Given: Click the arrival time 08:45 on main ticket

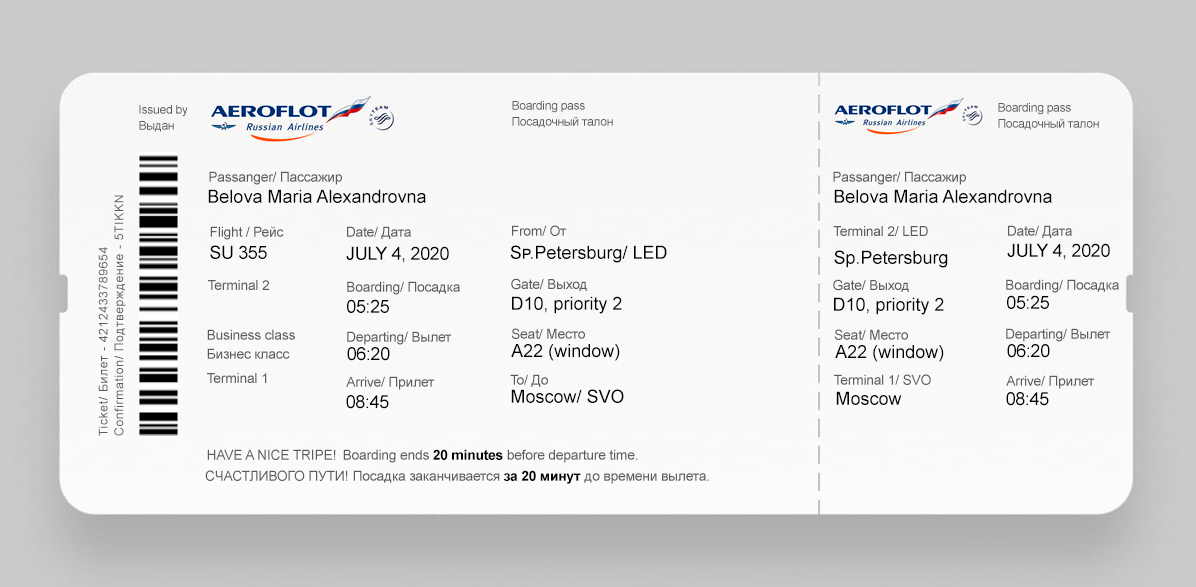Looking at the screenshot, I should point(368,402).
